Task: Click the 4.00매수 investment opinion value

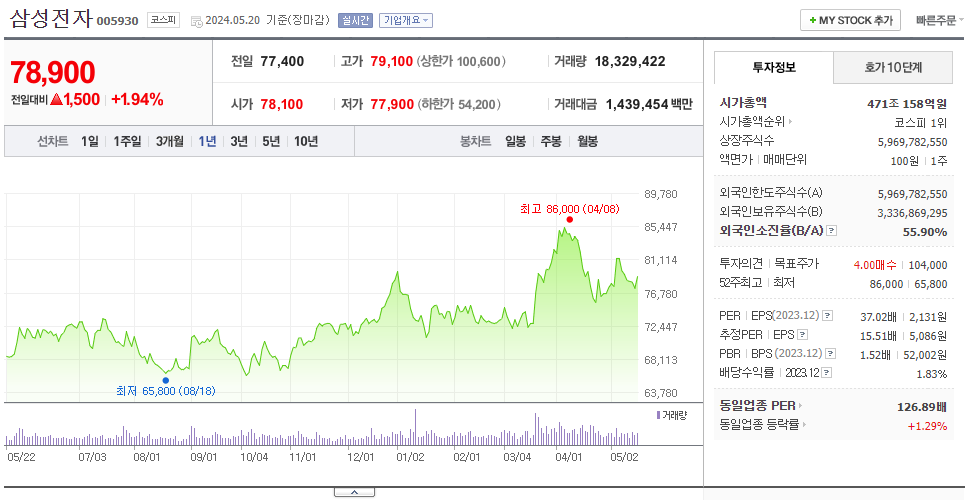Action: 875,265
